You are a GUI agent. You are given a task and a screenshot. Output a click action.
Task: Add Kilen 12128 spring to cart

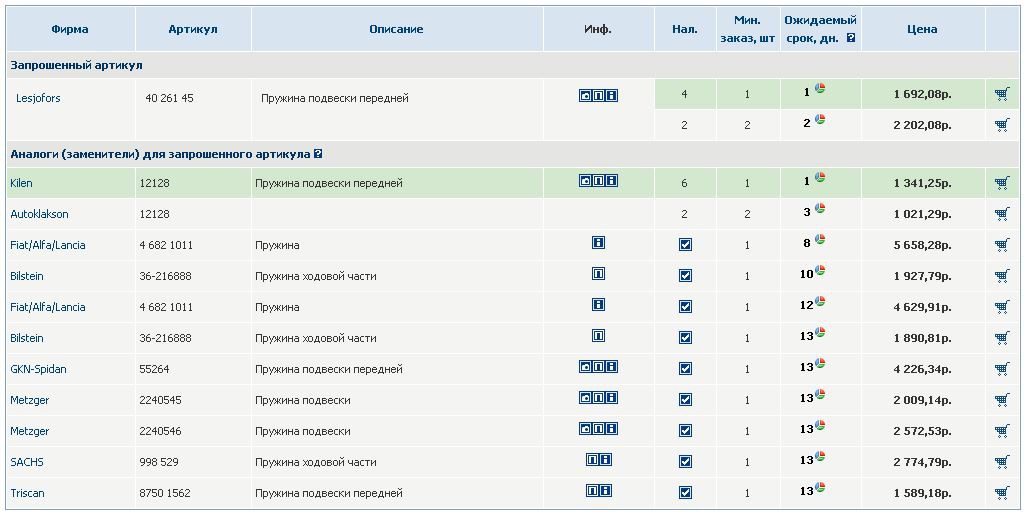(x=1002, y=183)
